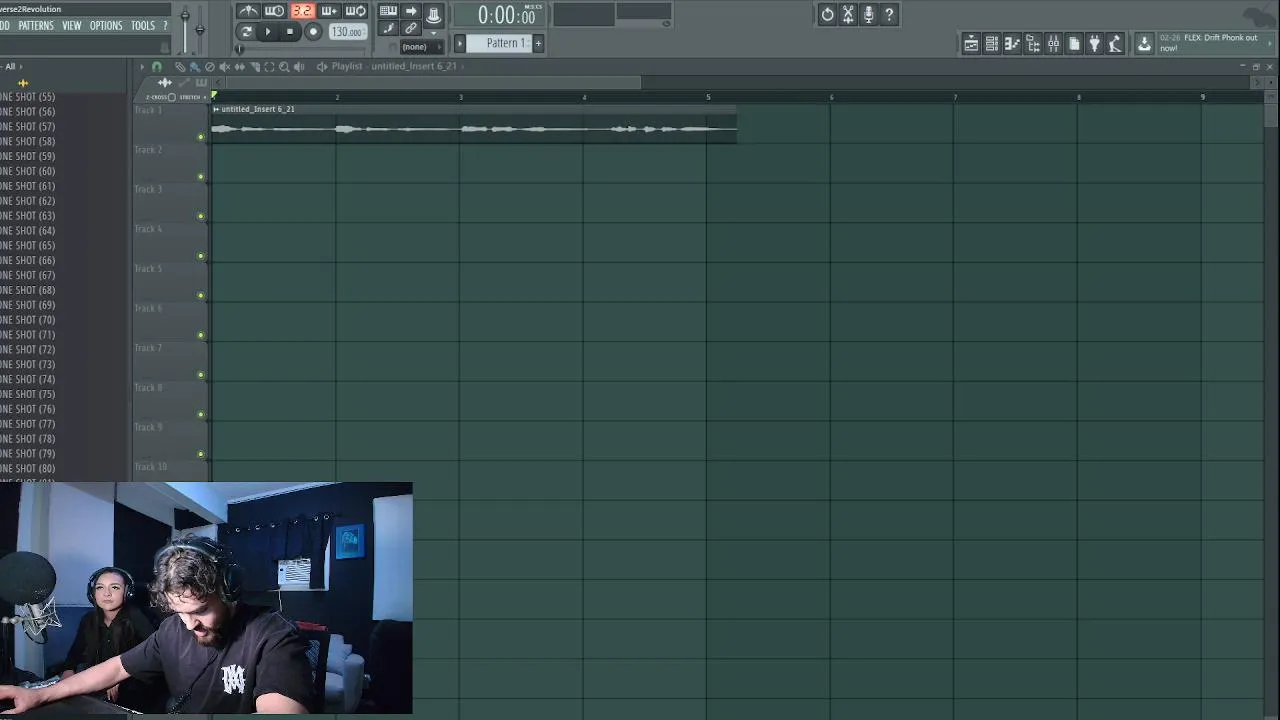
Task: Toggle loop recording icon
Action: [x=355, y=11]
